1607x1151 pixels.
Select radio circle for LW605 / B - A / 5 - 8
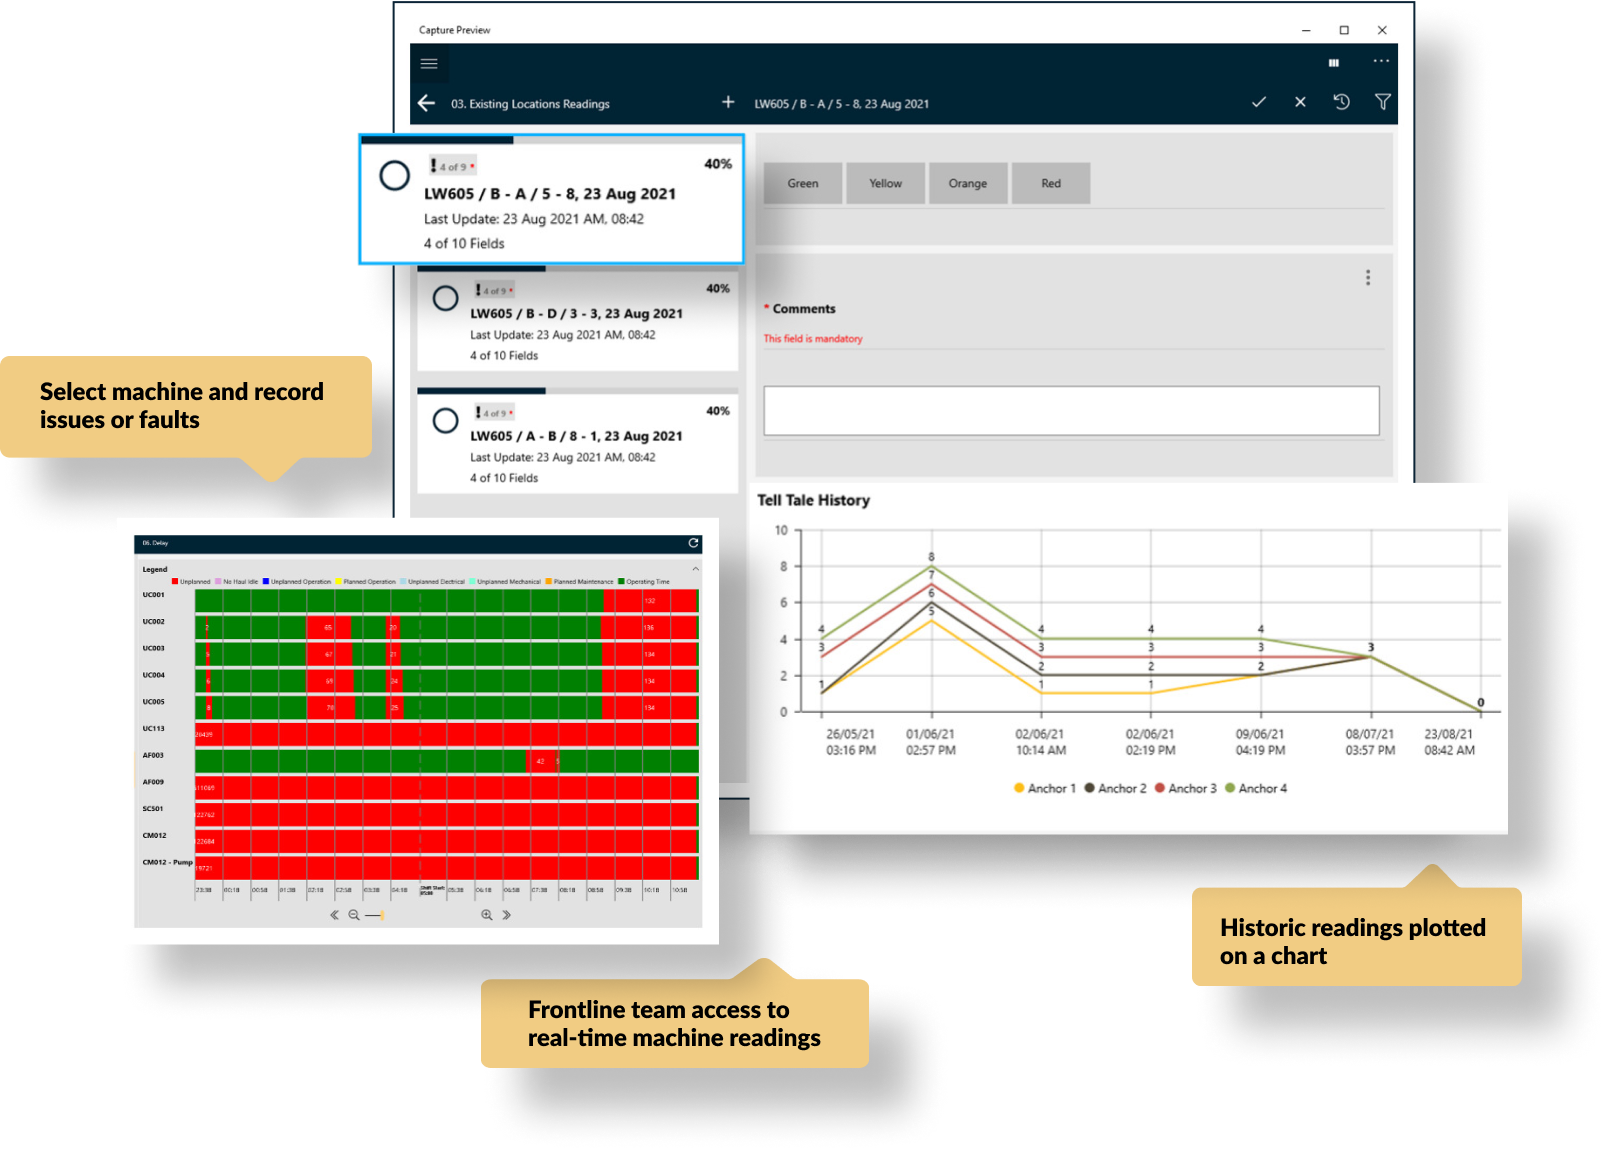tap(395, 176)
